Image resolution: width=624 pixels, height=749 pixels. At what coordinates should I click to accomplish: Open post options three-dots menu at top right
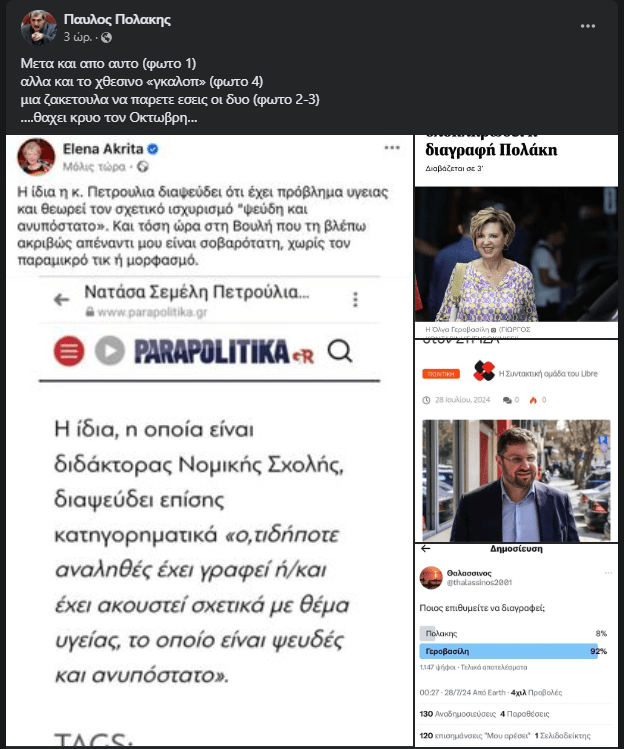(x=587, y=26)
